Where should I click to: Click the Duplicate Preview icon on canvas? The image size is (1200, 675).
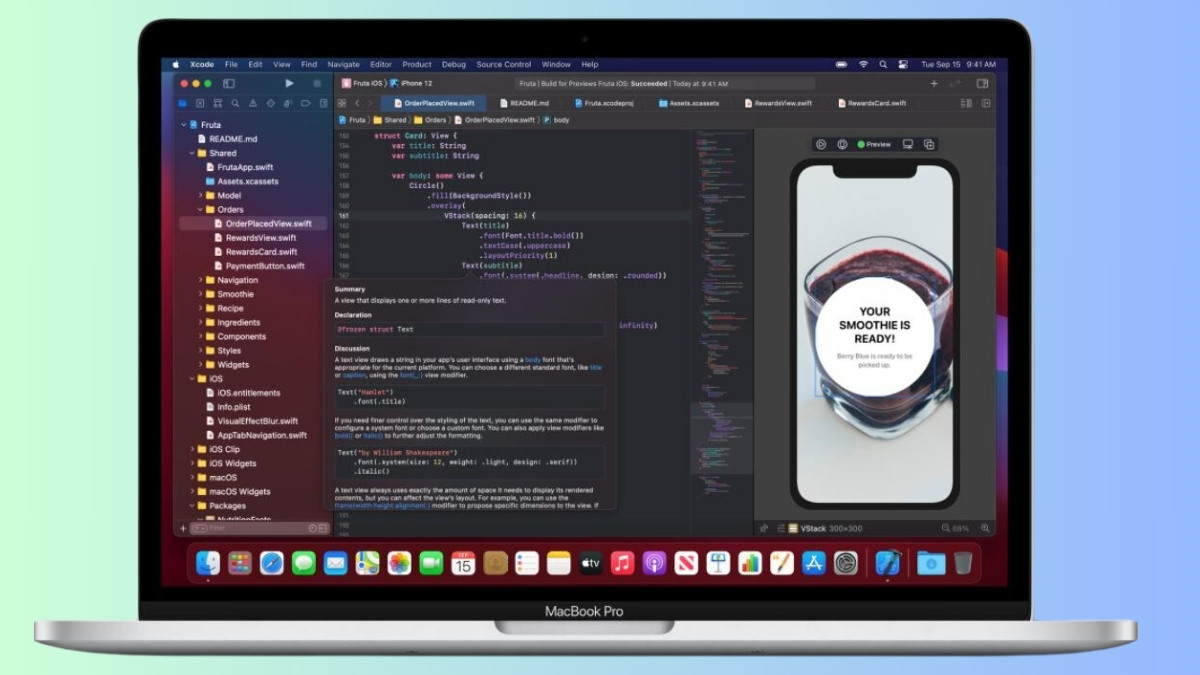point(929,144)
